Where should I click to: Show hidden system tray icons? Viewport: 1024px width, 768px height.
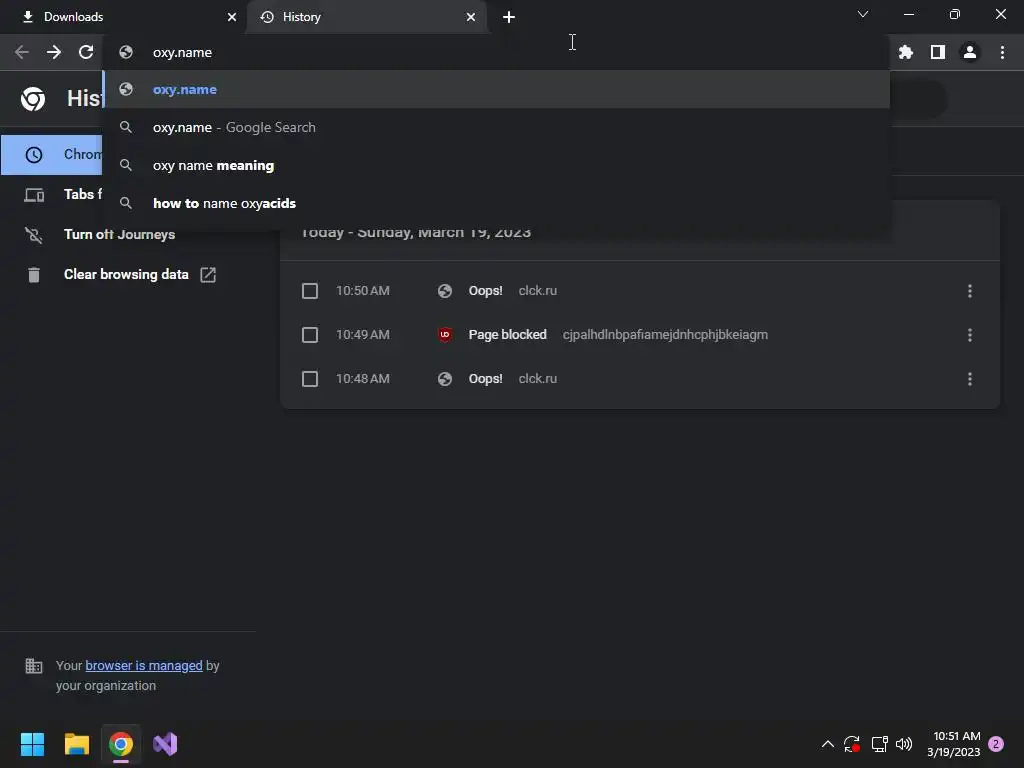coord(827,744)
